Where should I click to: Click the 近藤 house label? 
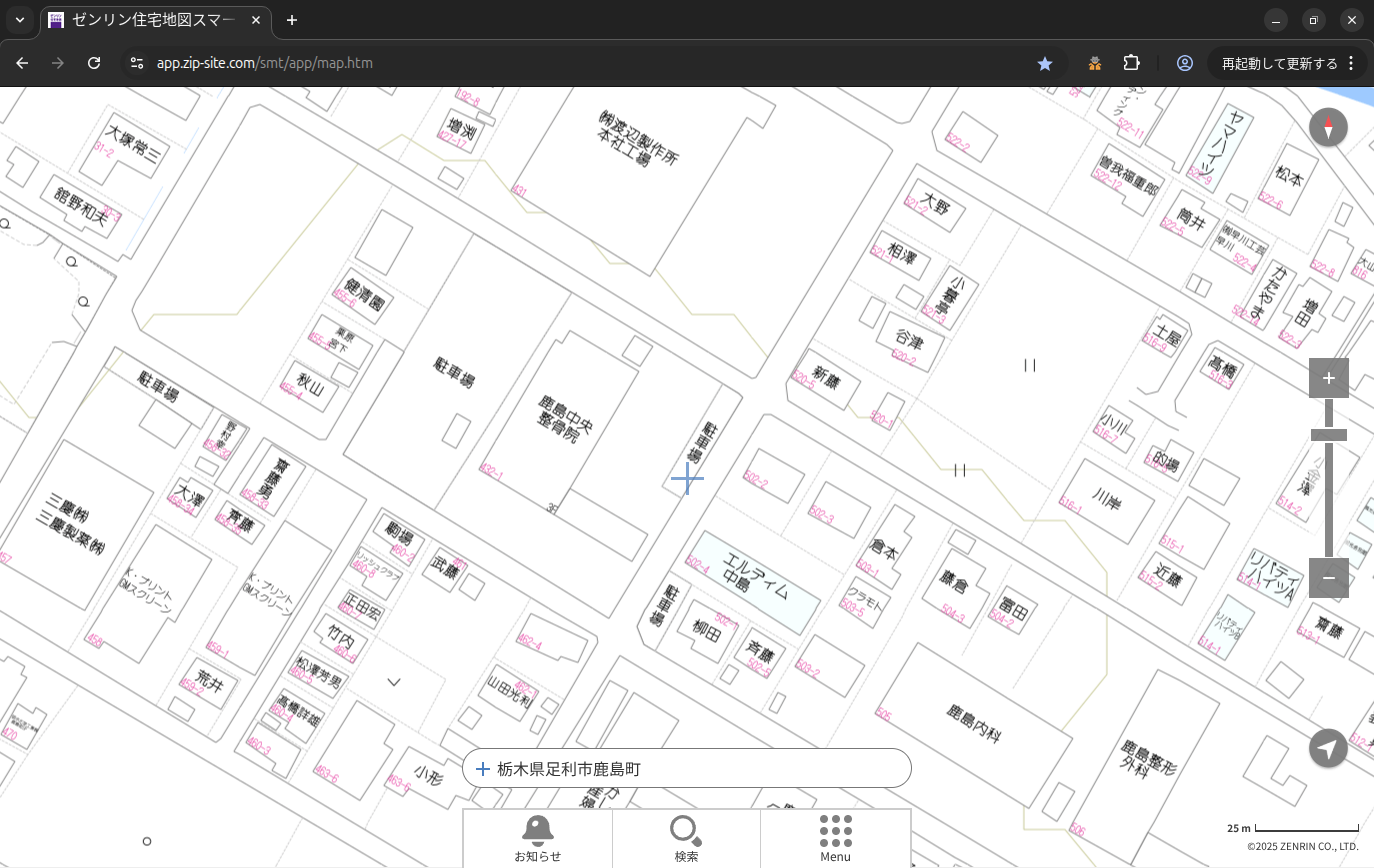coord(1169,575)
